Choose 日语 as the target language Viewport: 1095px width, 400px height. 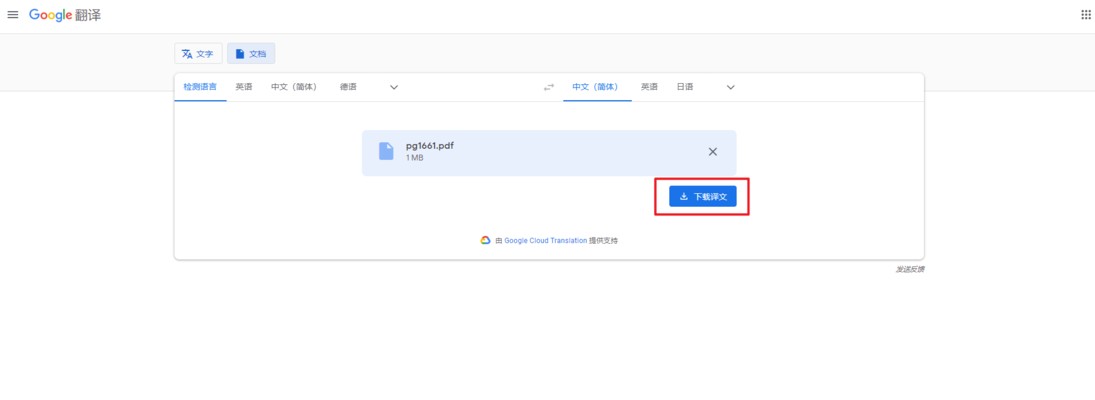tap(685, 87)
